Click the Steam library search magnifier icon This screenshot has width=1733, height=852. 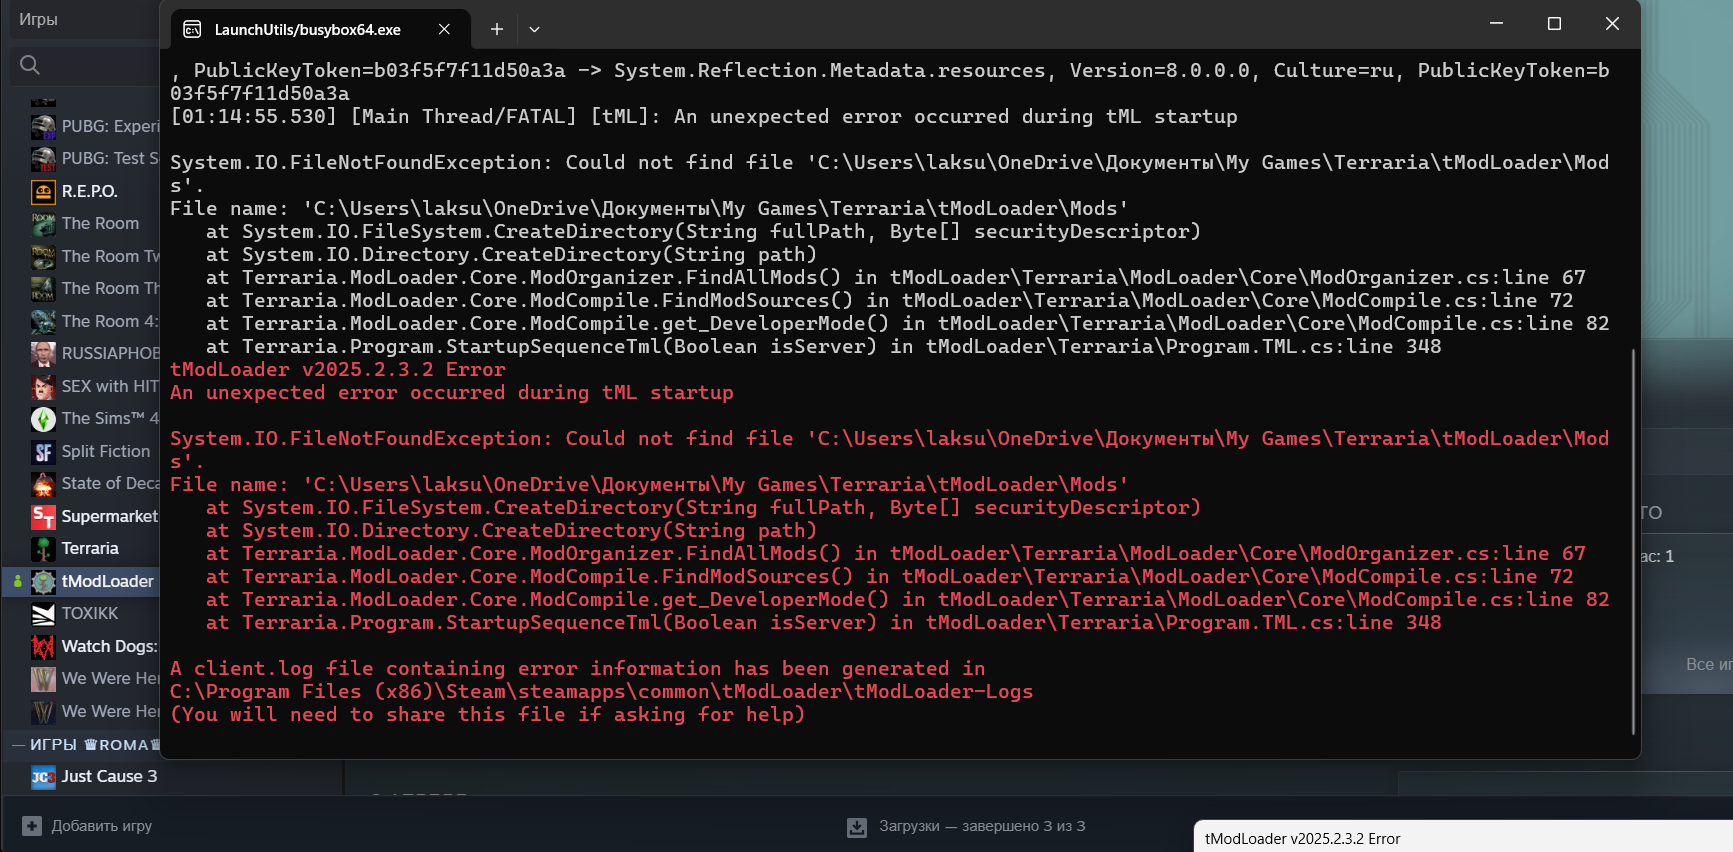(x=30, y=65)
